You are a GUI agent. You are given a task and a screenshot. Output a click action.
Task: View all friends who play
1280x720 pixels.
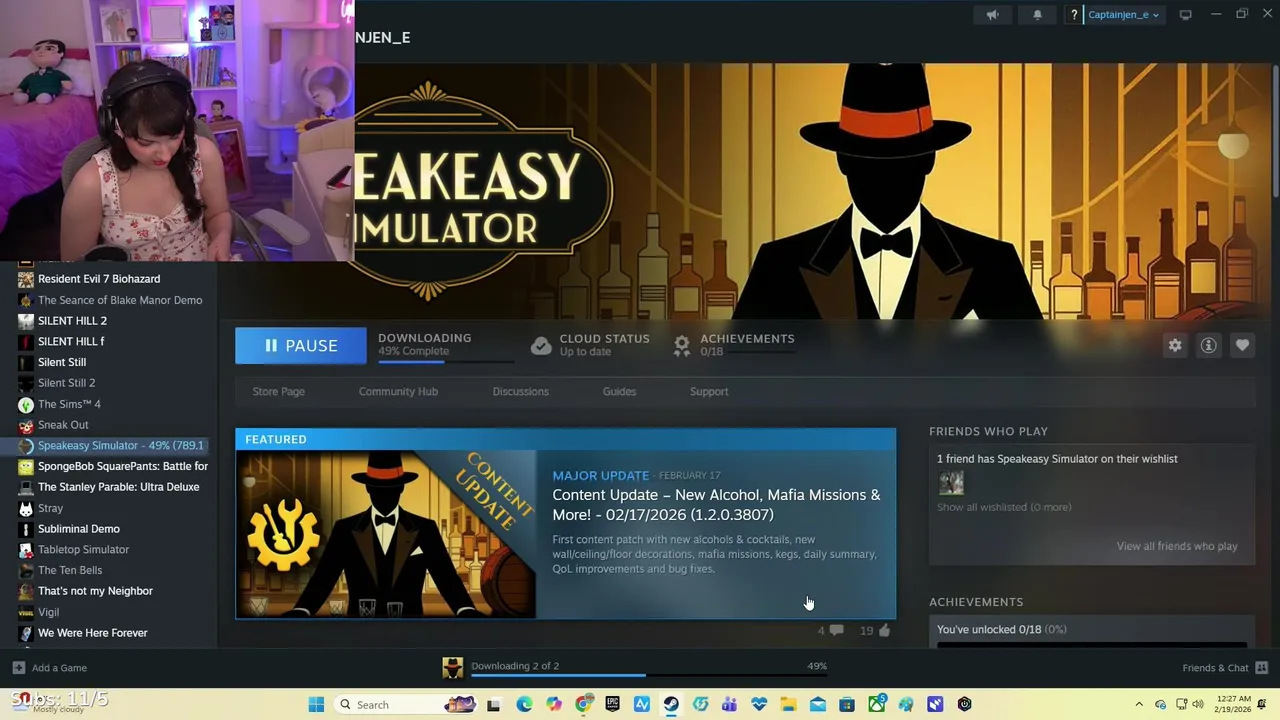pyautogui.click(x=1177, y=546)
